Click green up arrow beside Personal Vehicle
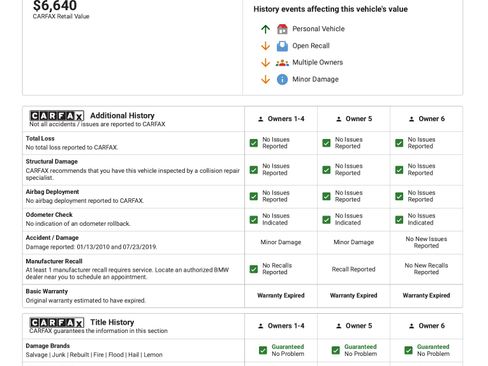 pyautogui.click(x=265, y=29)
